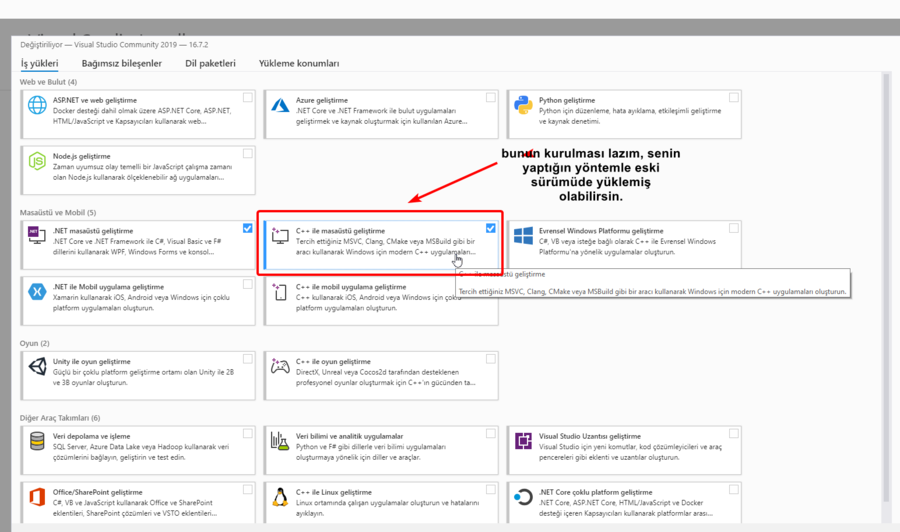Click the Evrensel Windows Platformu logo icon
This screenshot has height=532, width=900.
(523, 235)
